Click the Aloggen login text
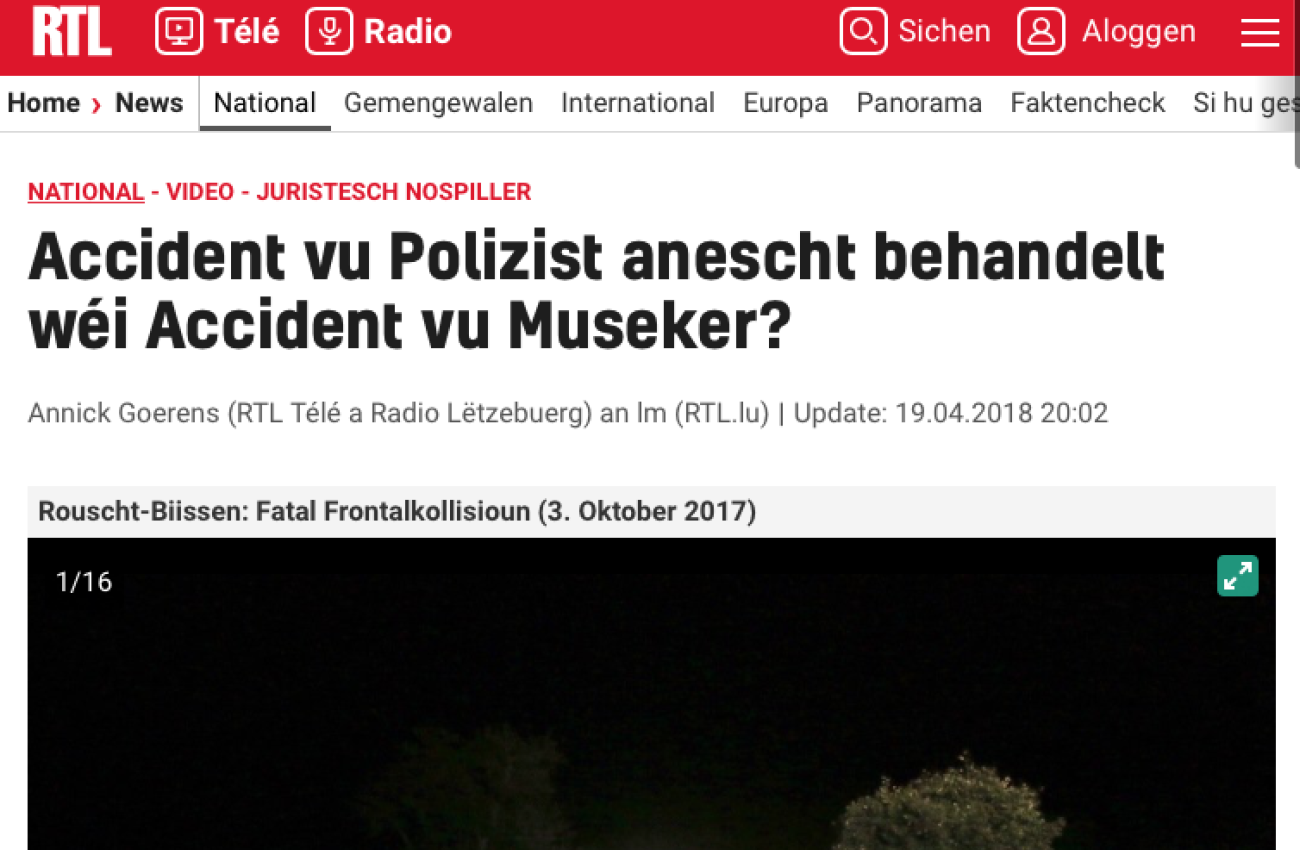The height and width of the screenshot is (850, 1300). (x=1139, y=31)
